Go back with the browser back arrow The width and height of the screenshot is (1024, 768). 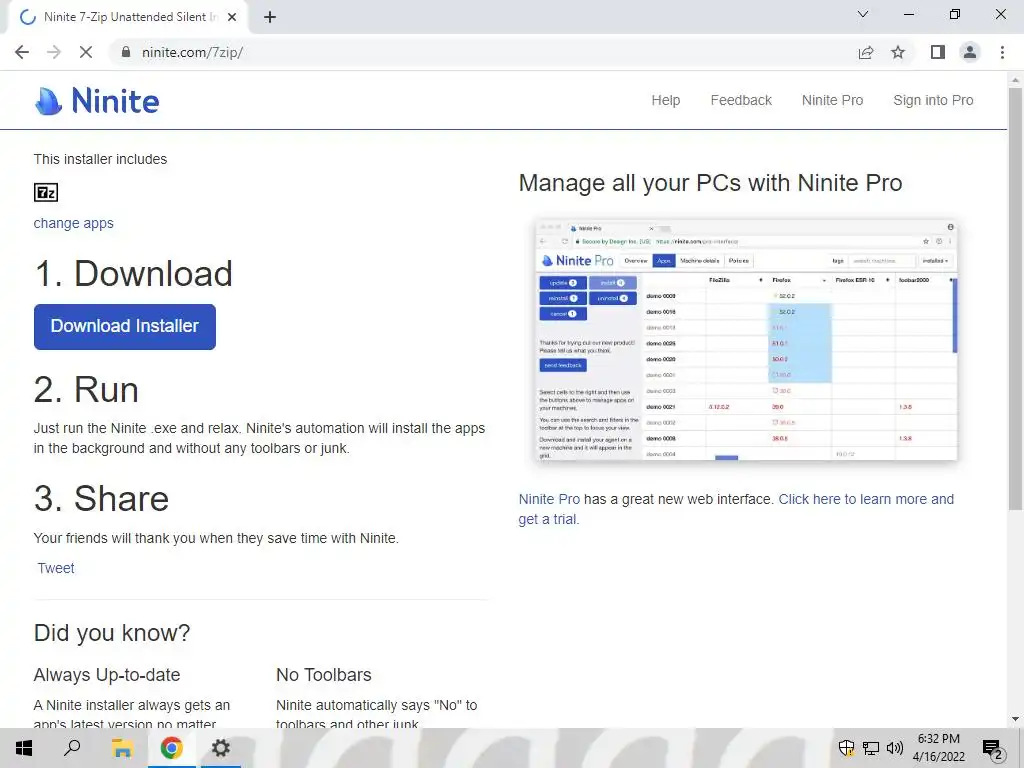(22, 52)
